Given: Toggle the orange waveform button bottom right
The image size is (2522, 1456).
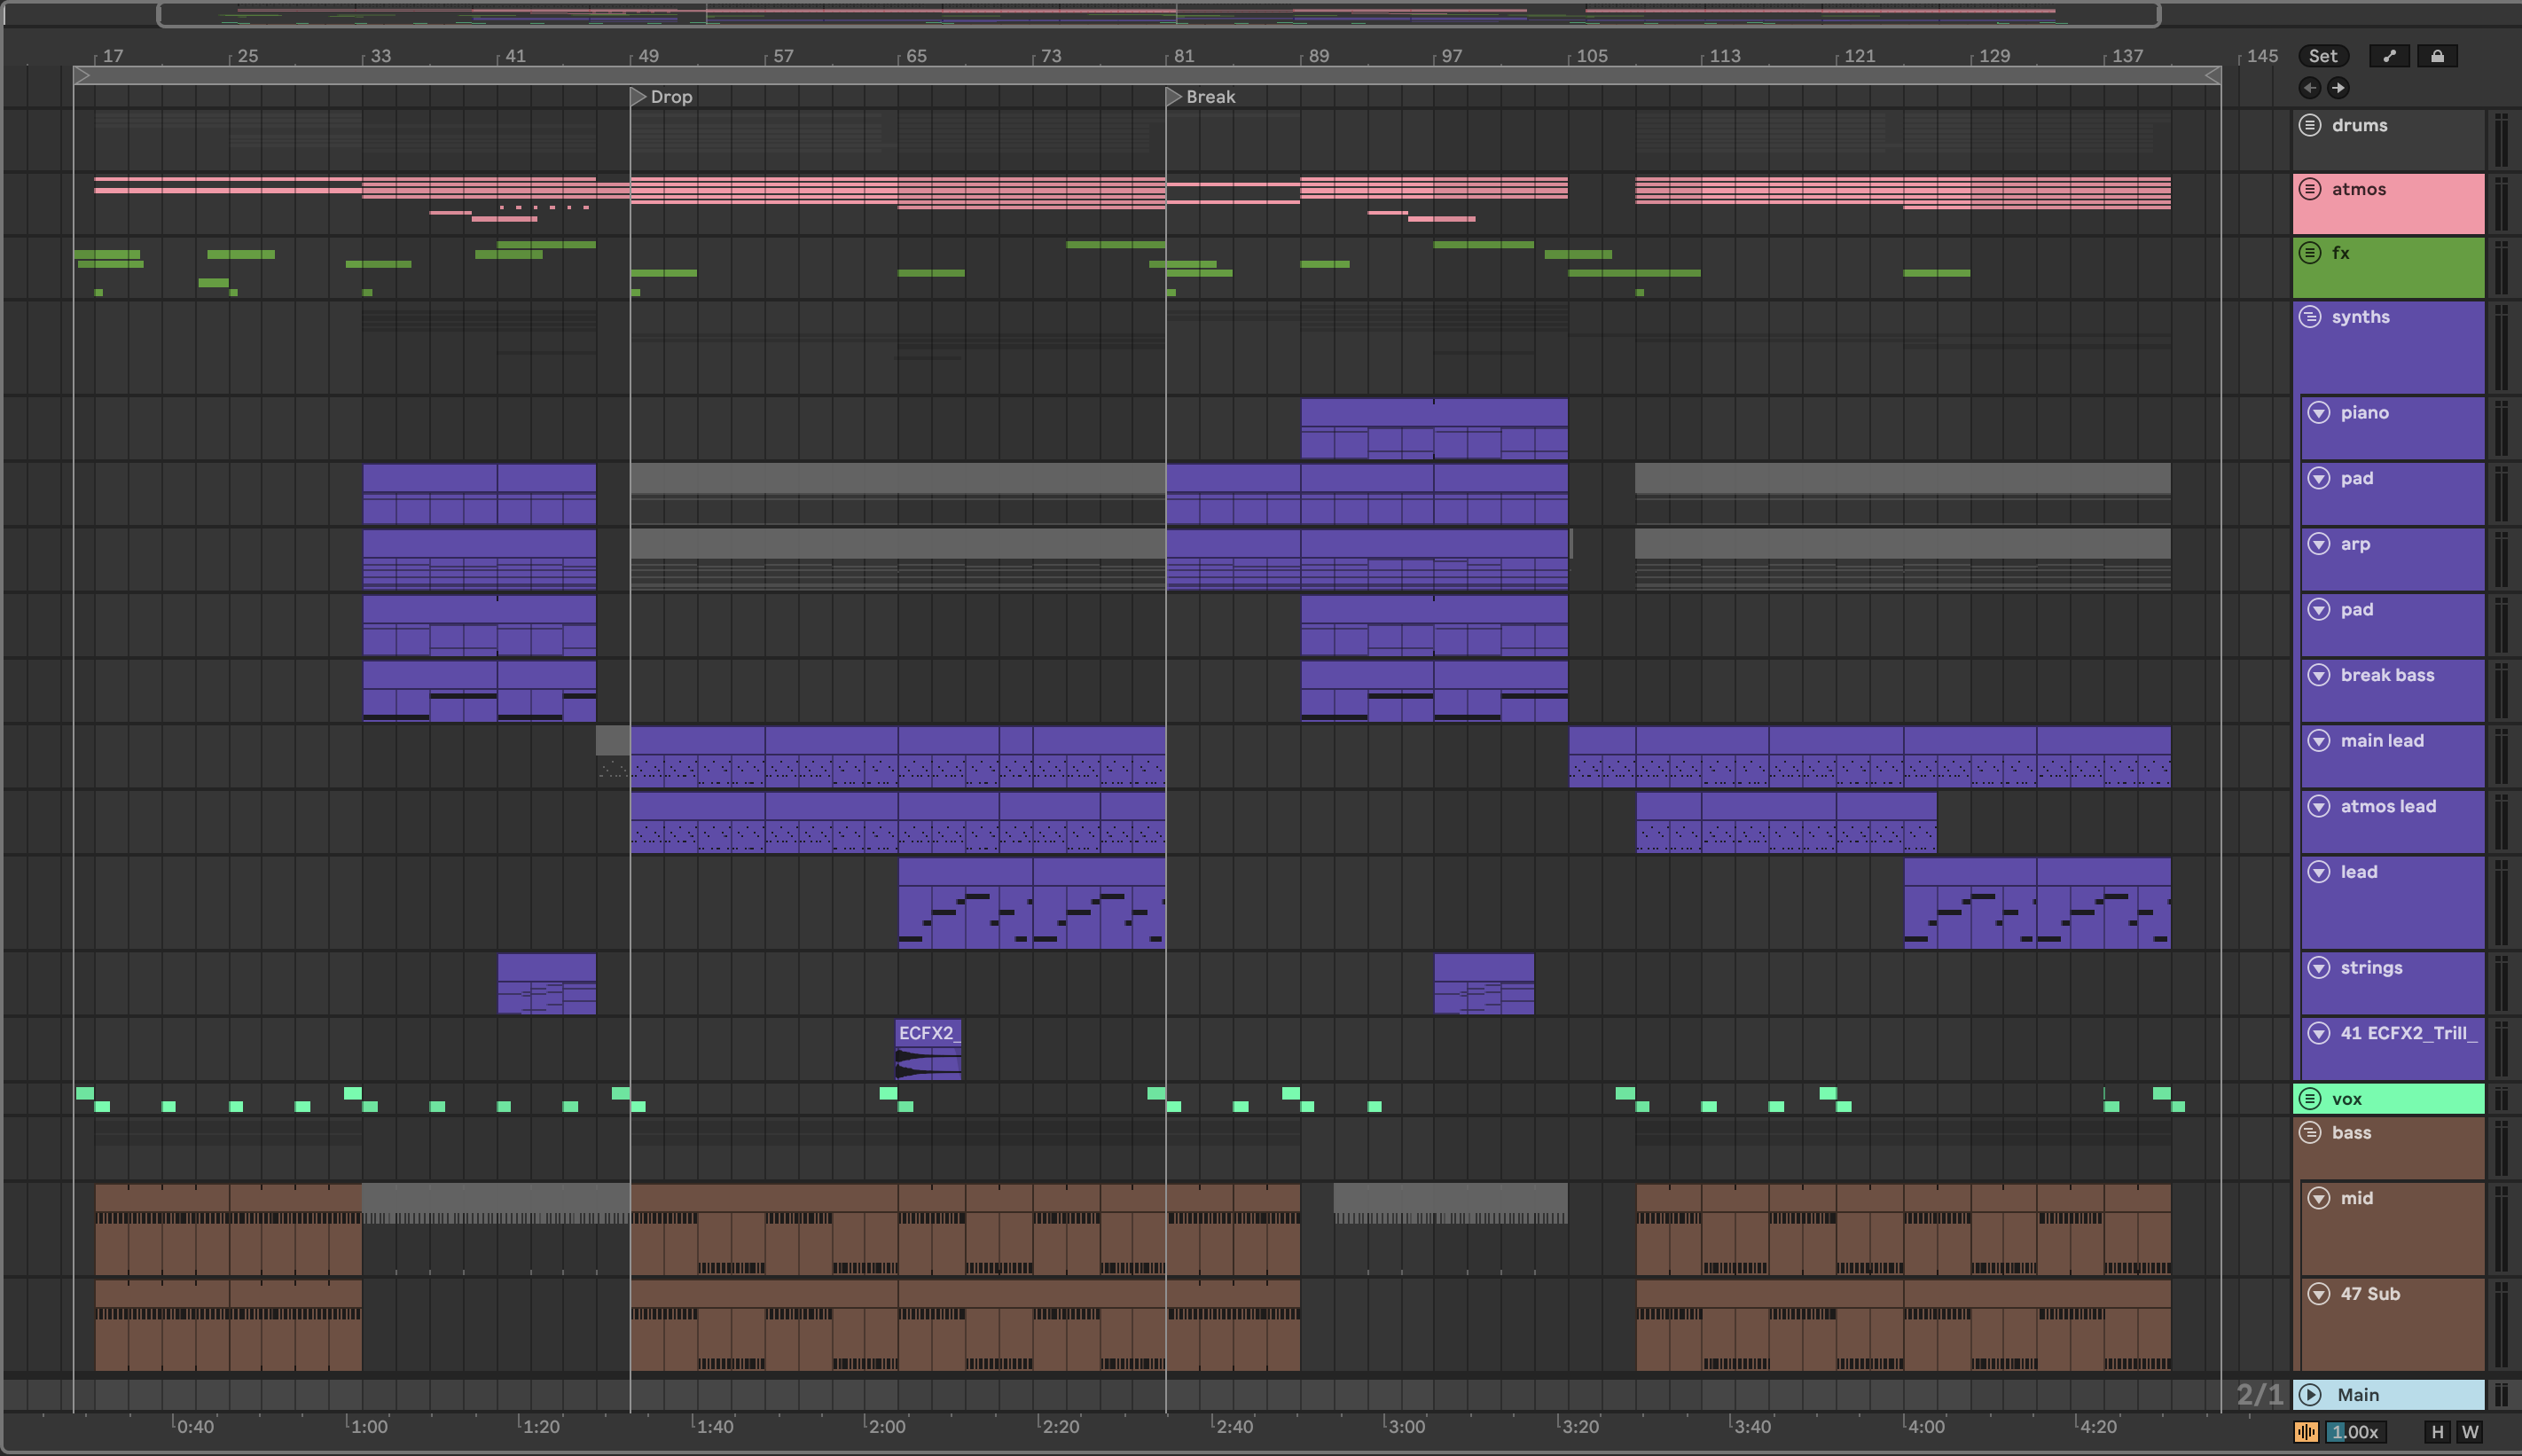Looking at the screenshot, I should [2306, 1432].
